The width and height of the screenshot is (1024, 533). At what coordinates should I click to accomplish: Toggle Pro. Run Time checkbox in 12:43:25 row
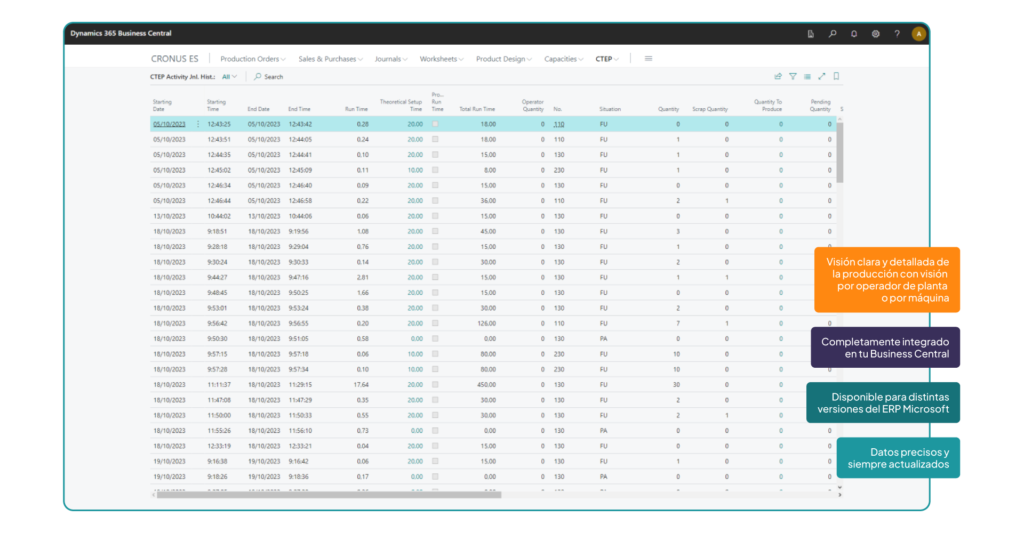[435, 124]
